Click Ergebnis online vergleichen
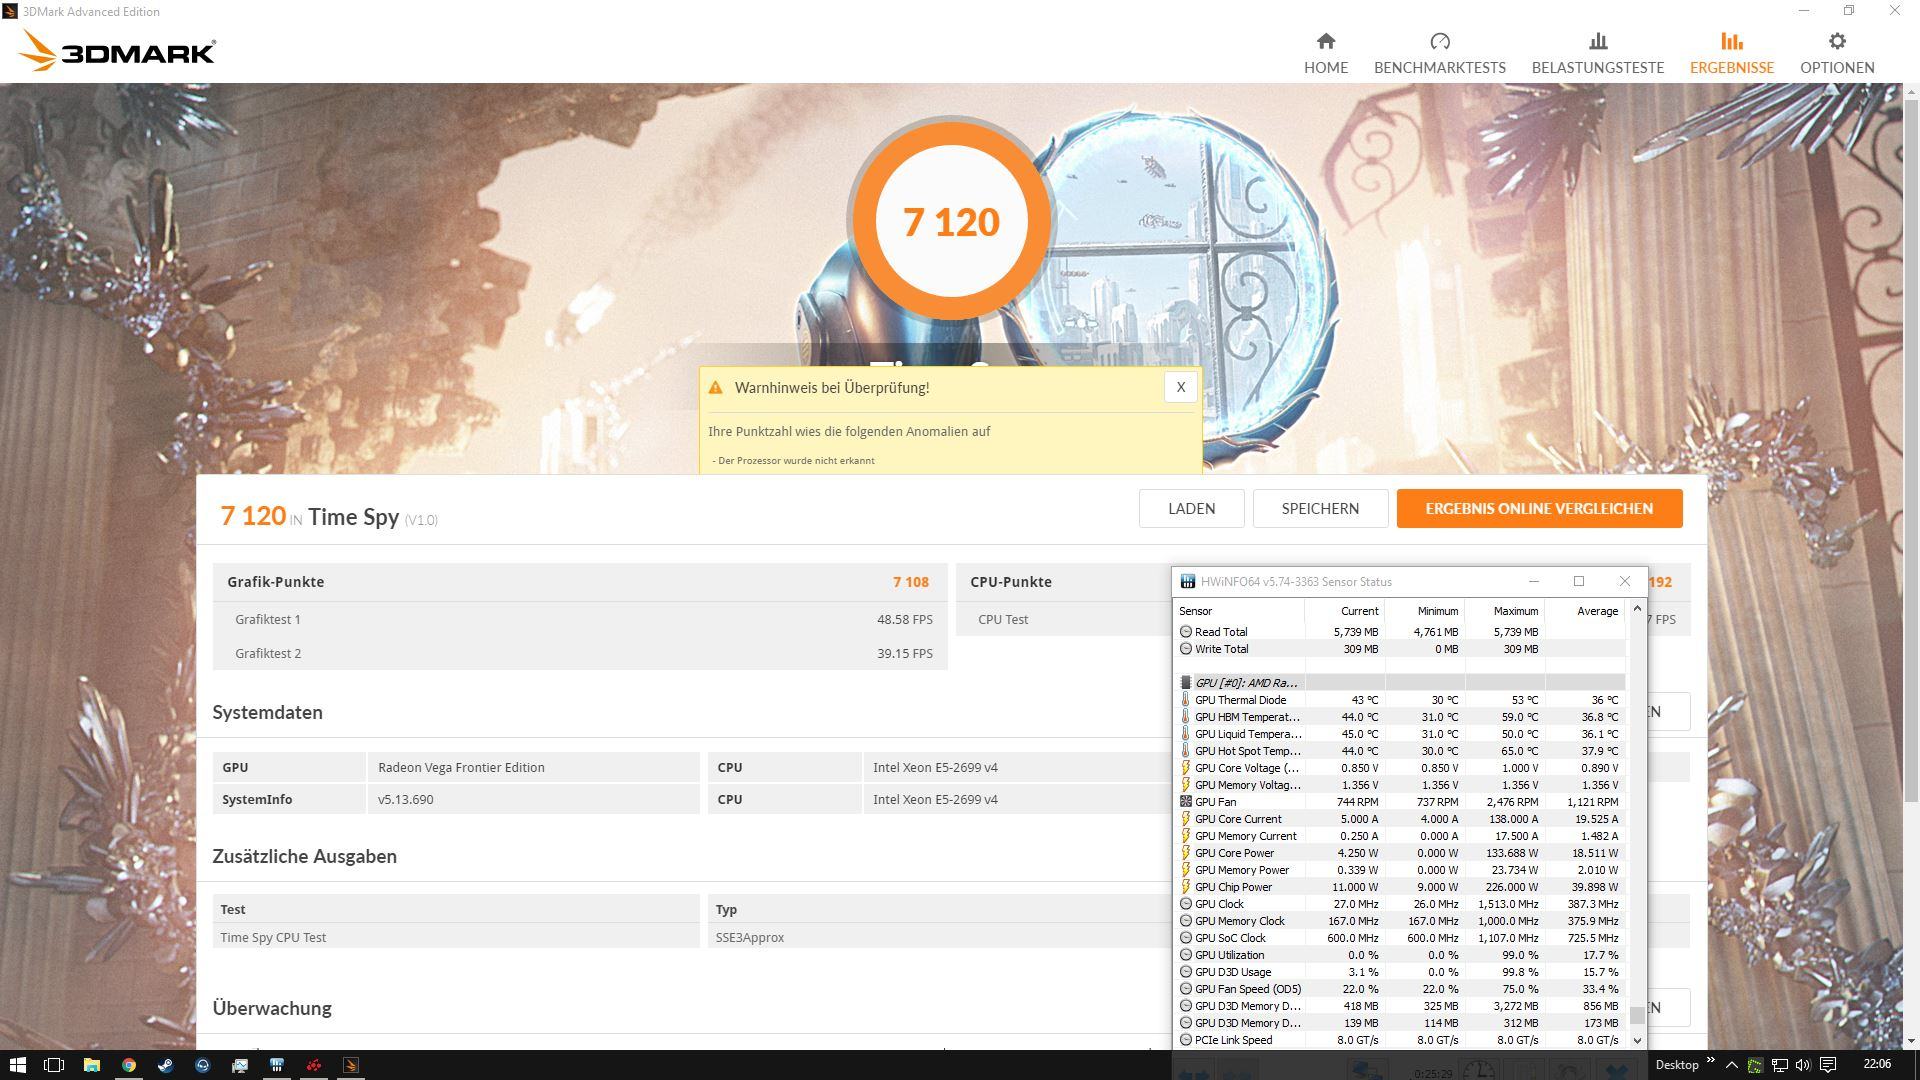 pos(1538,508)
